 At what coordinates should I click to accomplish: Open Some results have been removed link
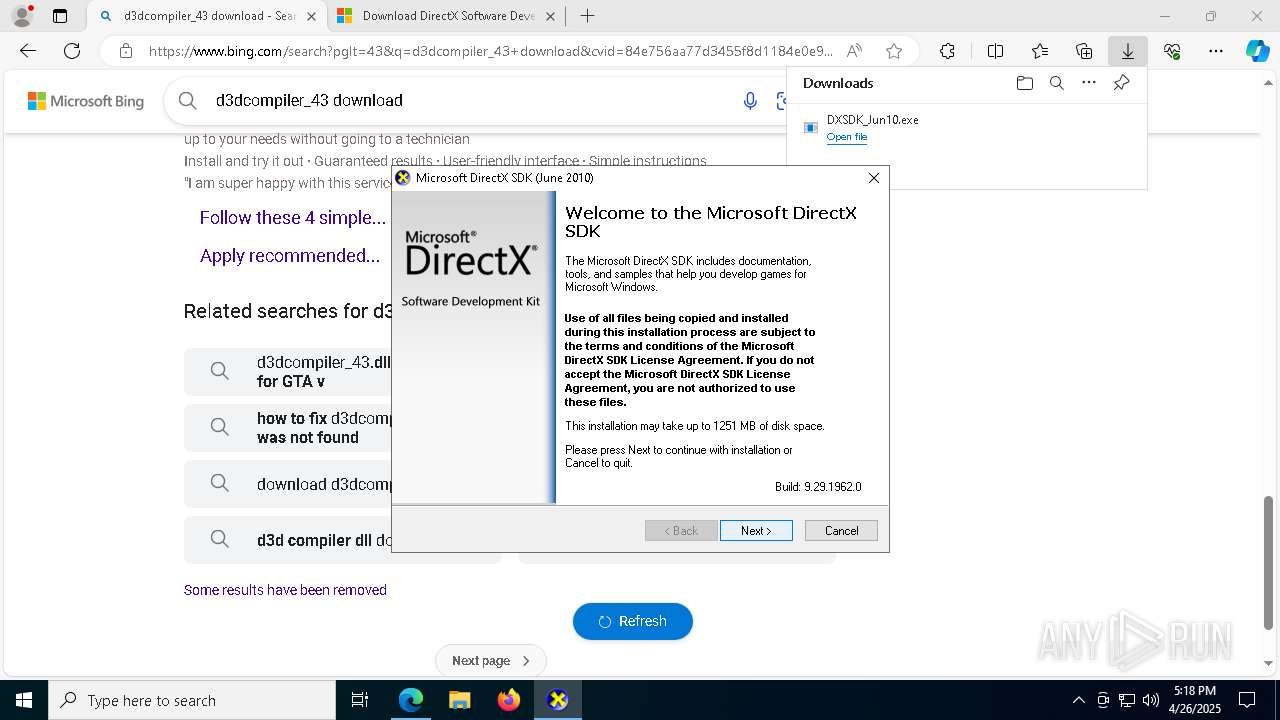(x=285, y=590)
